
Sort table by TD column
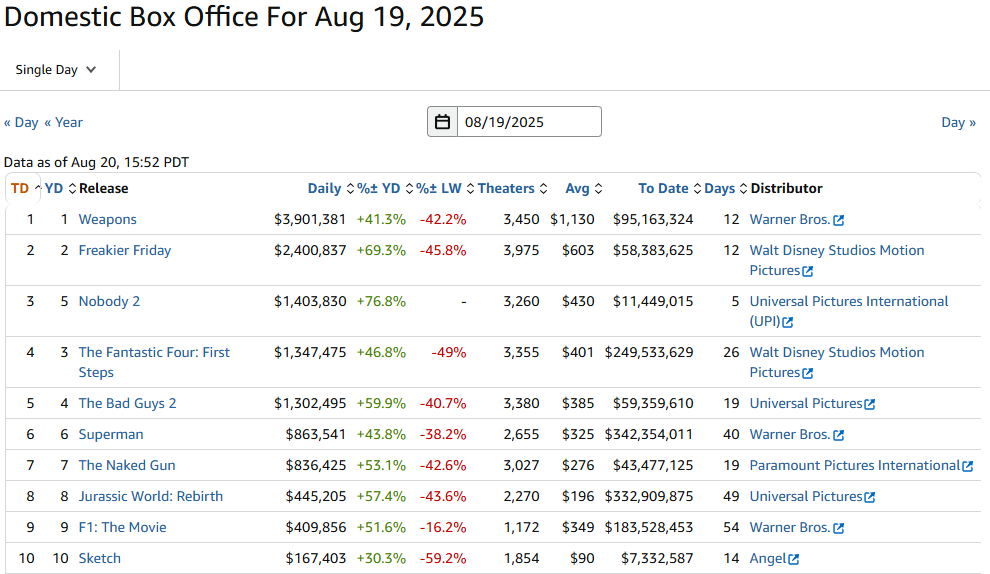(25, 188)
